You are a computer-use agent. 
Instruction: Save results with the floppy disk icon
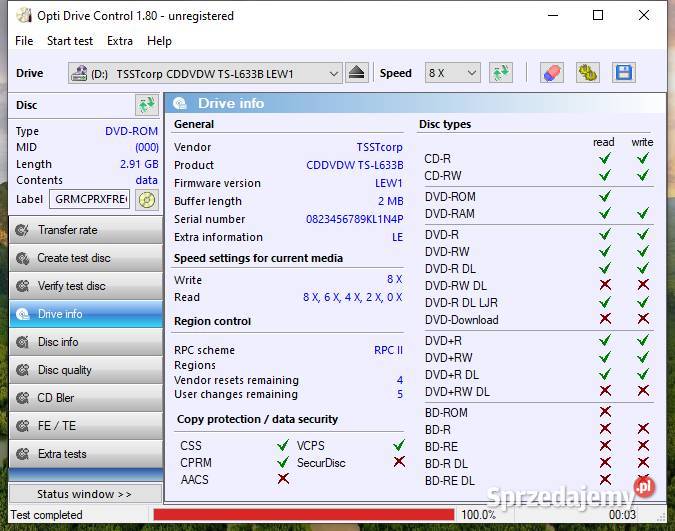[x=624, y=73]
